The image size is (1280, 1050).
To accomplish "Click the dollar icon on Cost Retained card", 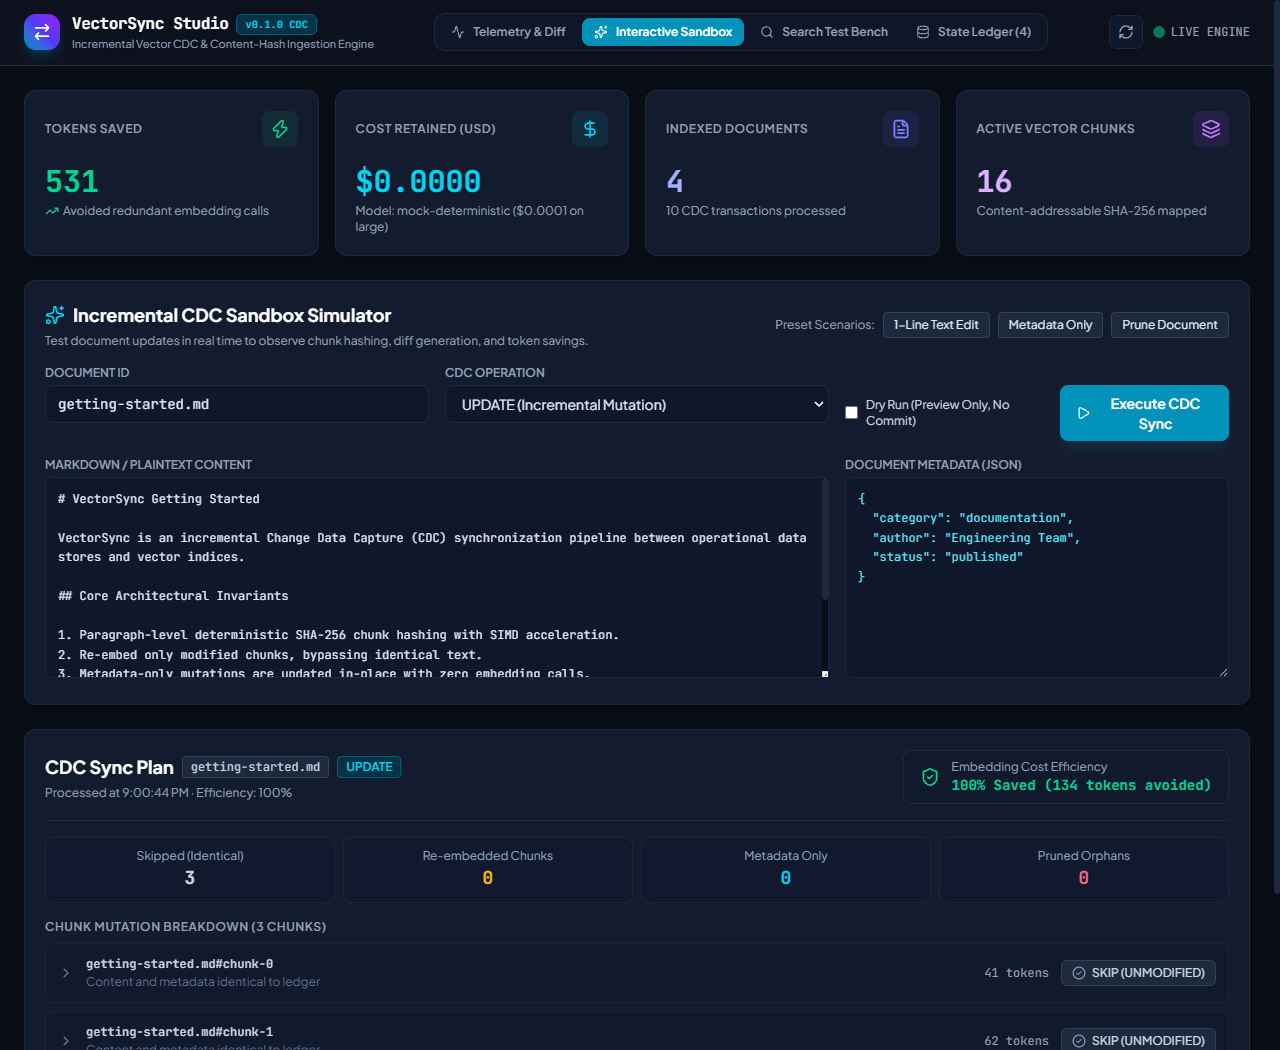I will [x=590, y=129].
